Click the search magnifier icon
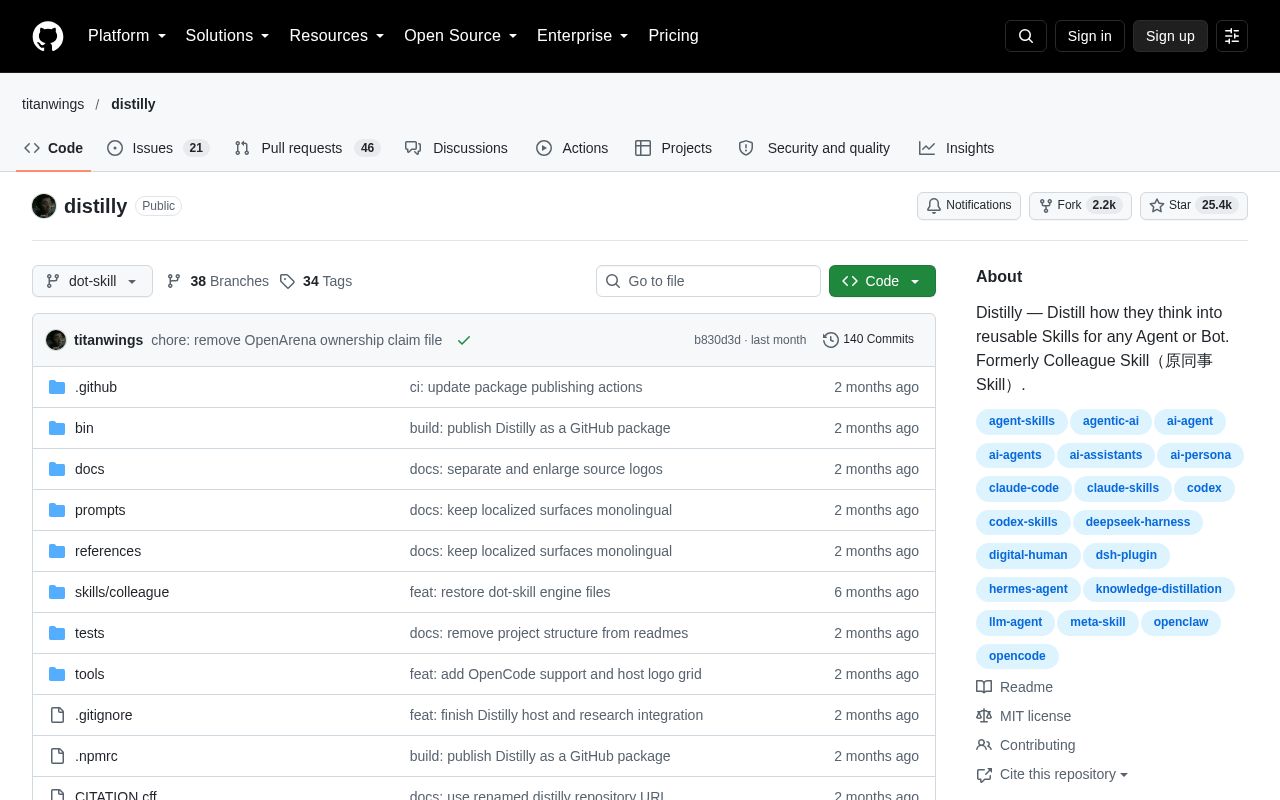Screen dimensions: 1280x800 1026,36
